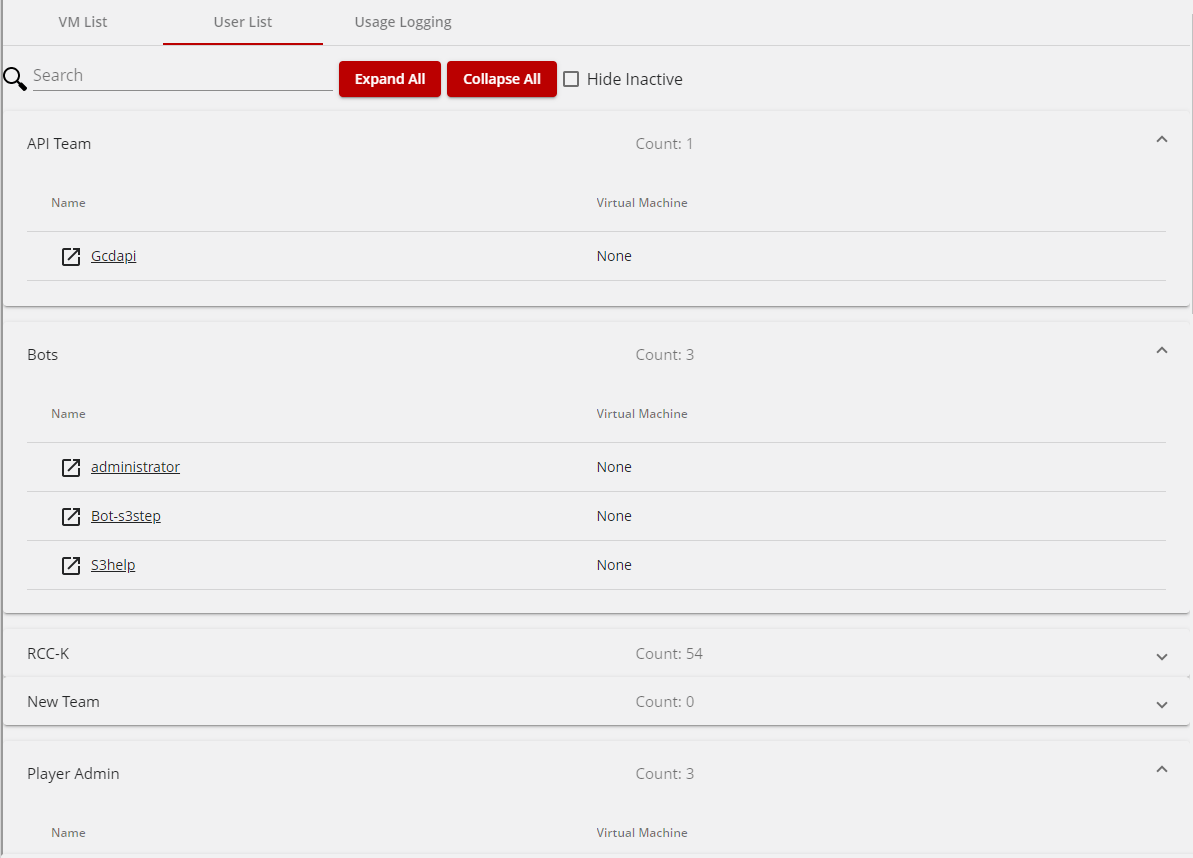Click the external link icon next to S3help
This screenshot has width=1193, height=858.
(x=71, y=565)
